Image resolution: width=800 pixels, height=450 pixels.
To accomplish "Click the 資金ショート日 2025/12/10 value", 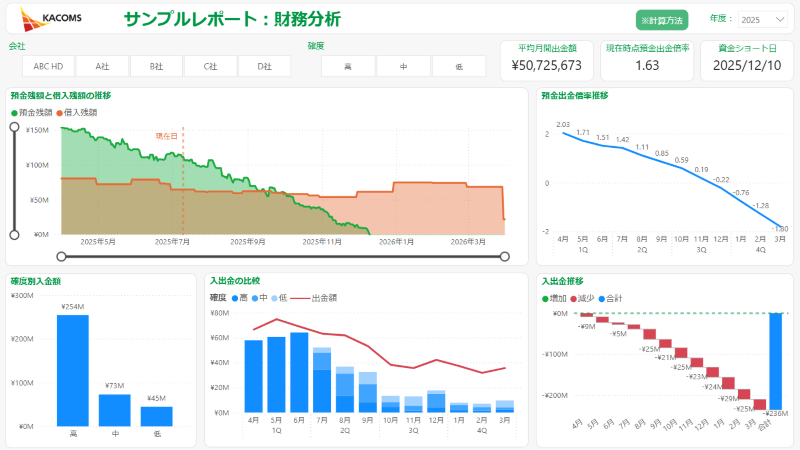I will pyautogui.click(x=747, y=65).
